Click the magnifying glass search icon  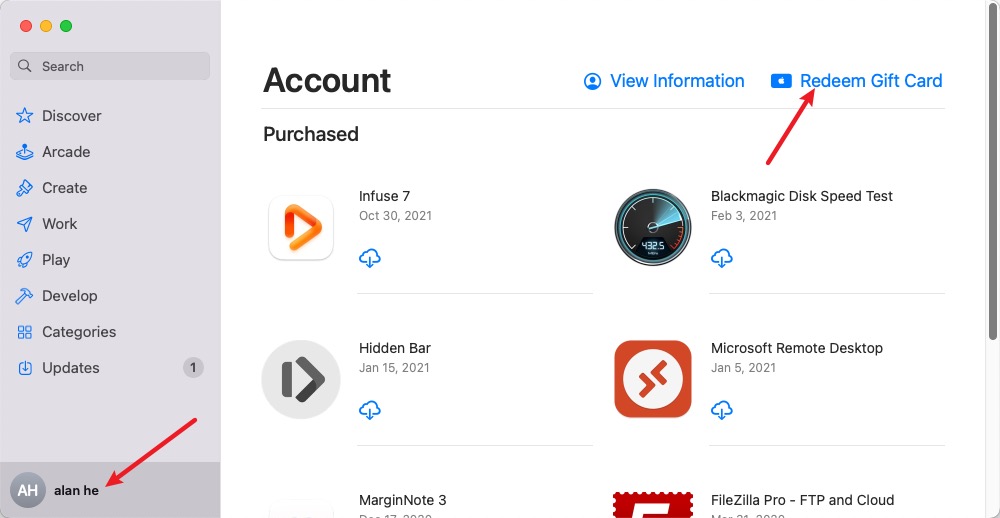[25, 66]
